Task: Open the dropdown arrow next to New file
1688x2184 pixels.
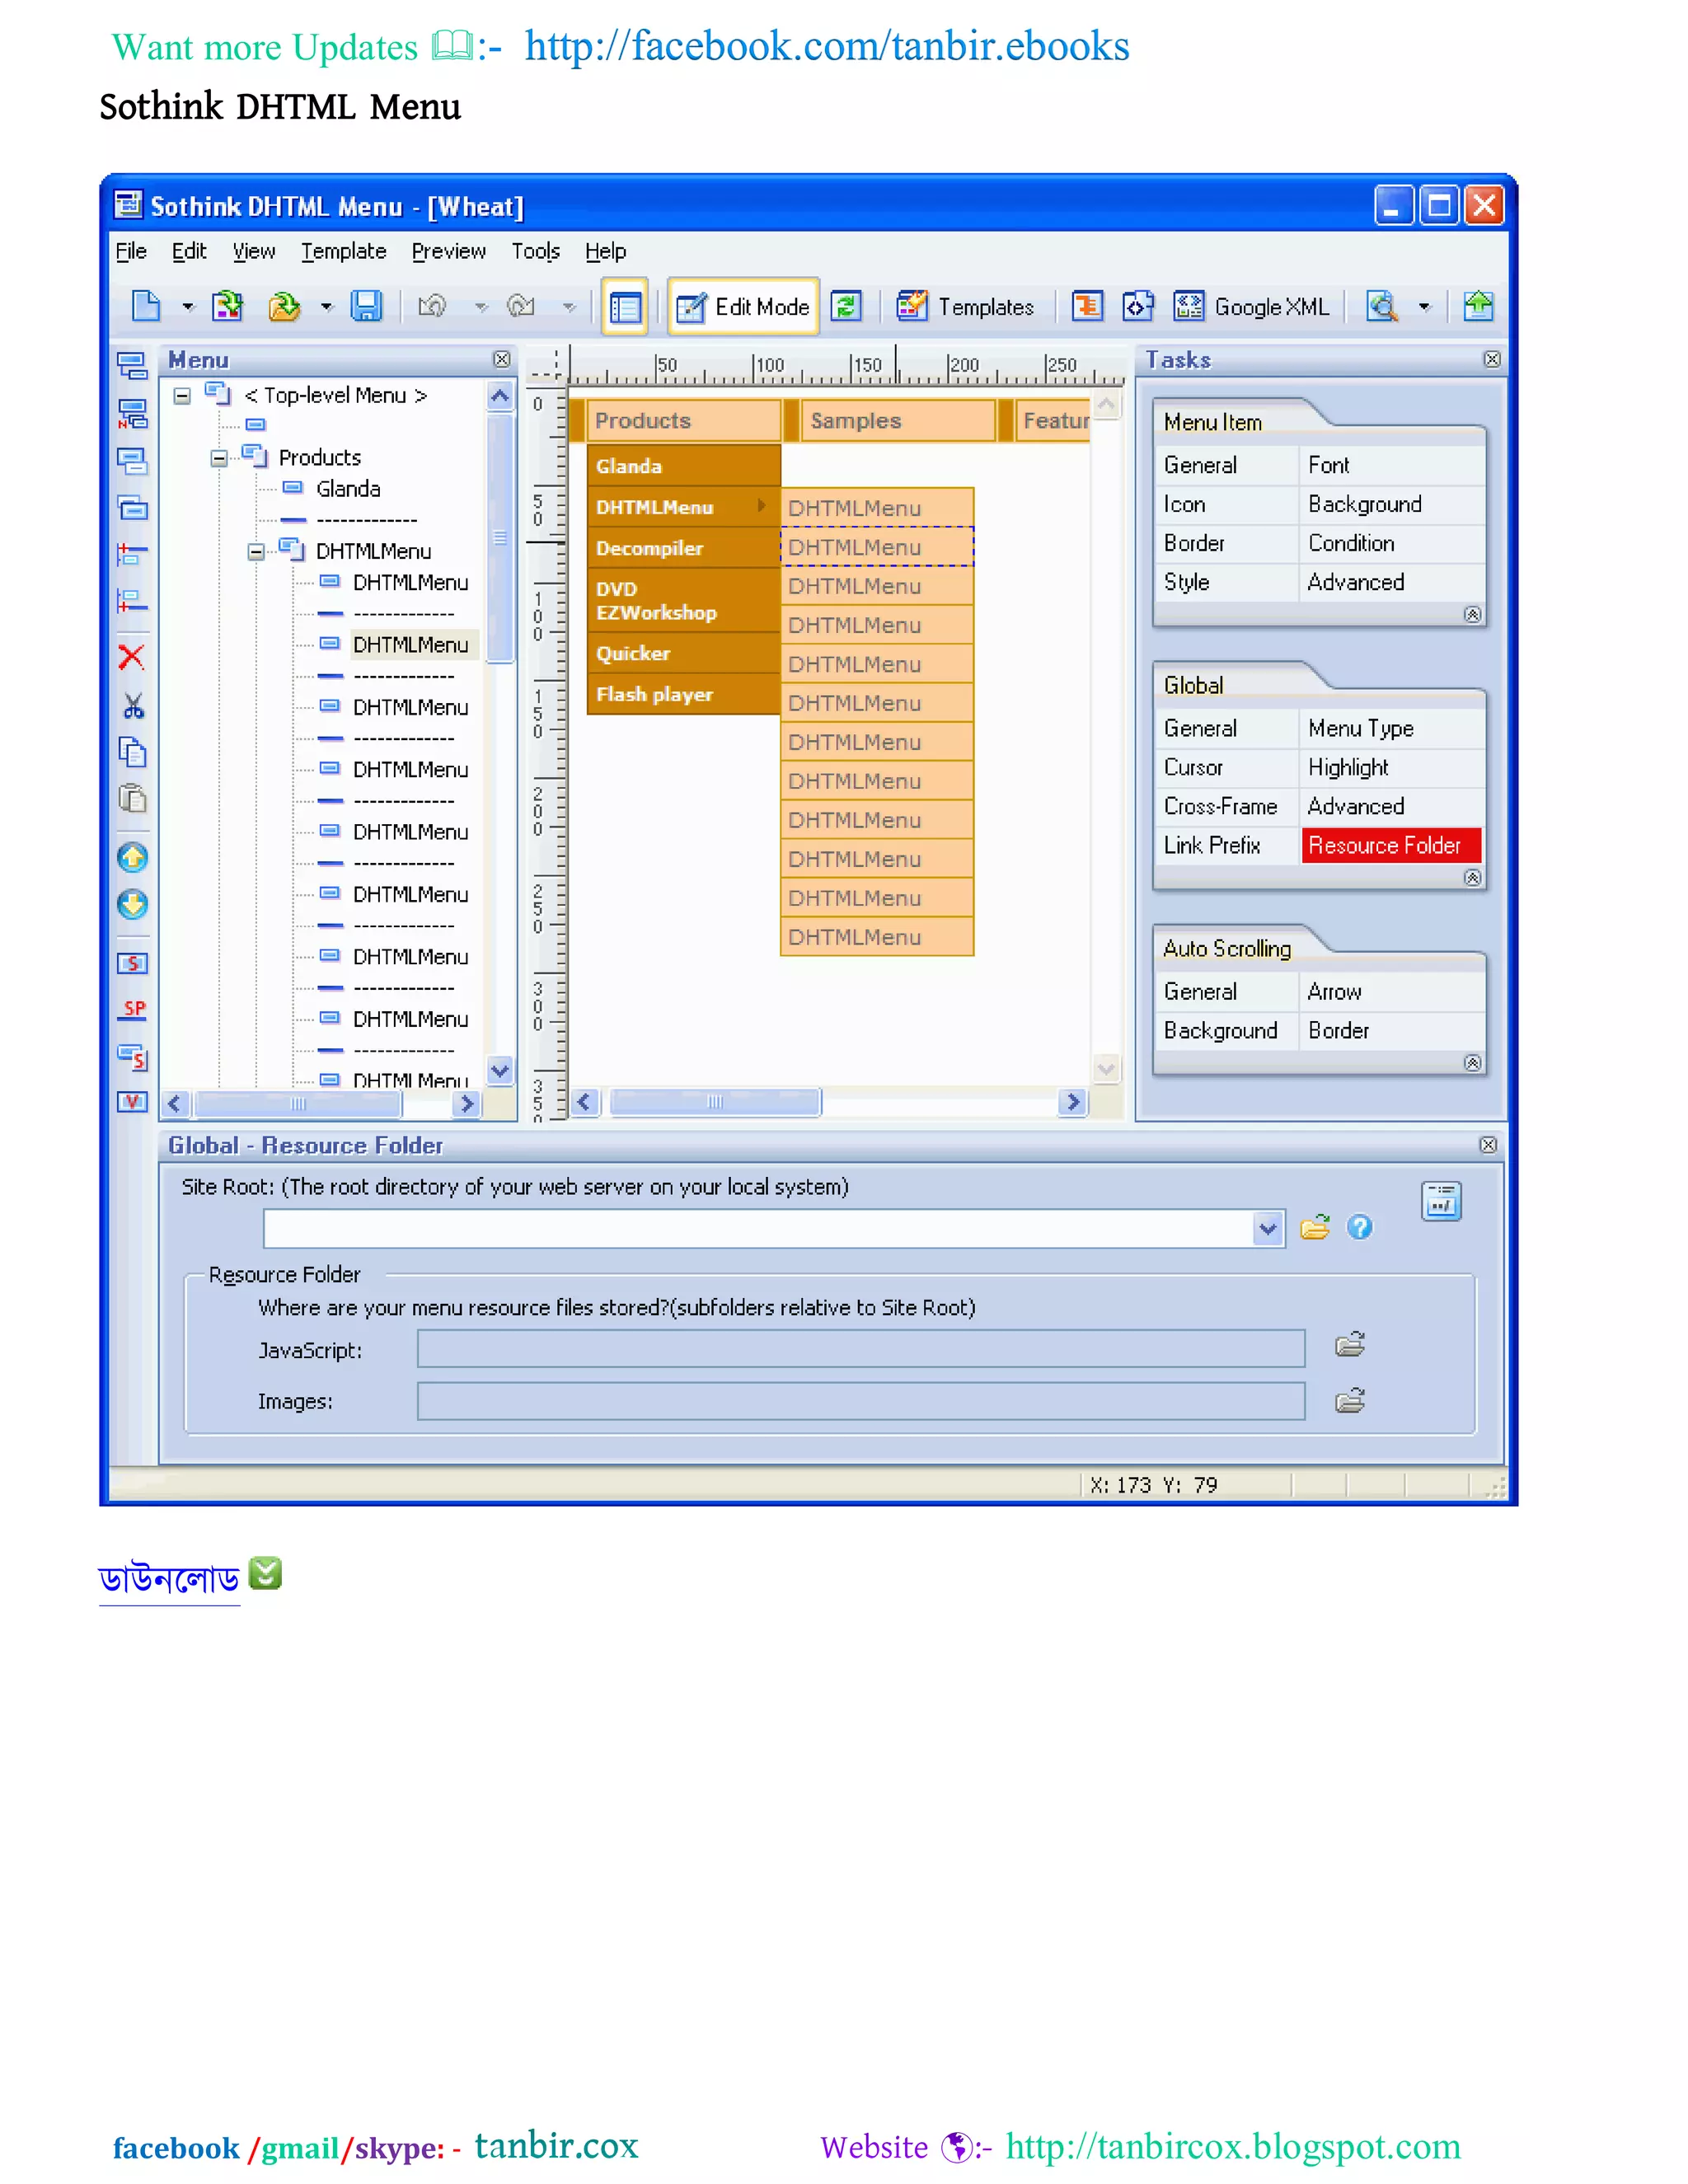Action: tap(187, 307)
